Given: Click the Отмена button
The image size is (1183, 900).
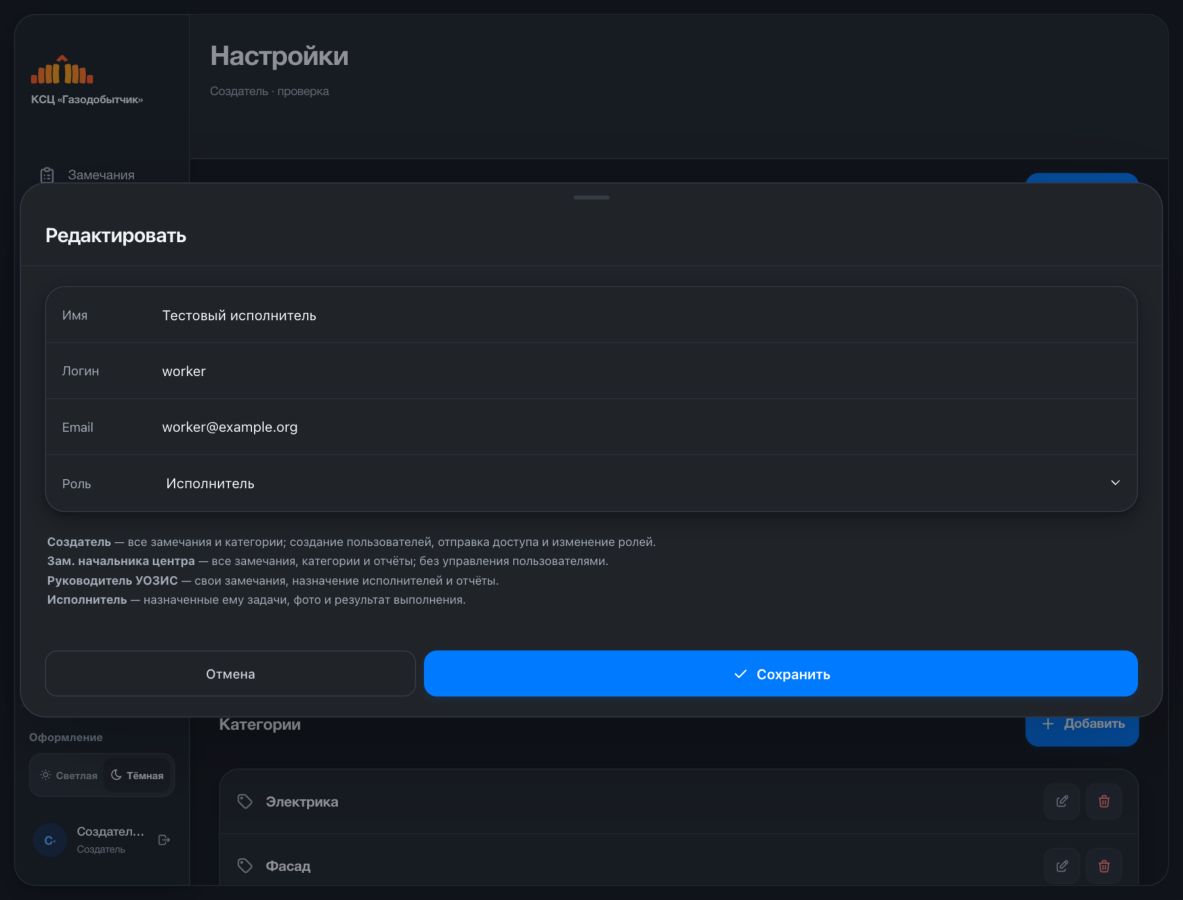Looking at the screenshot, I should [x=230, y=674].
